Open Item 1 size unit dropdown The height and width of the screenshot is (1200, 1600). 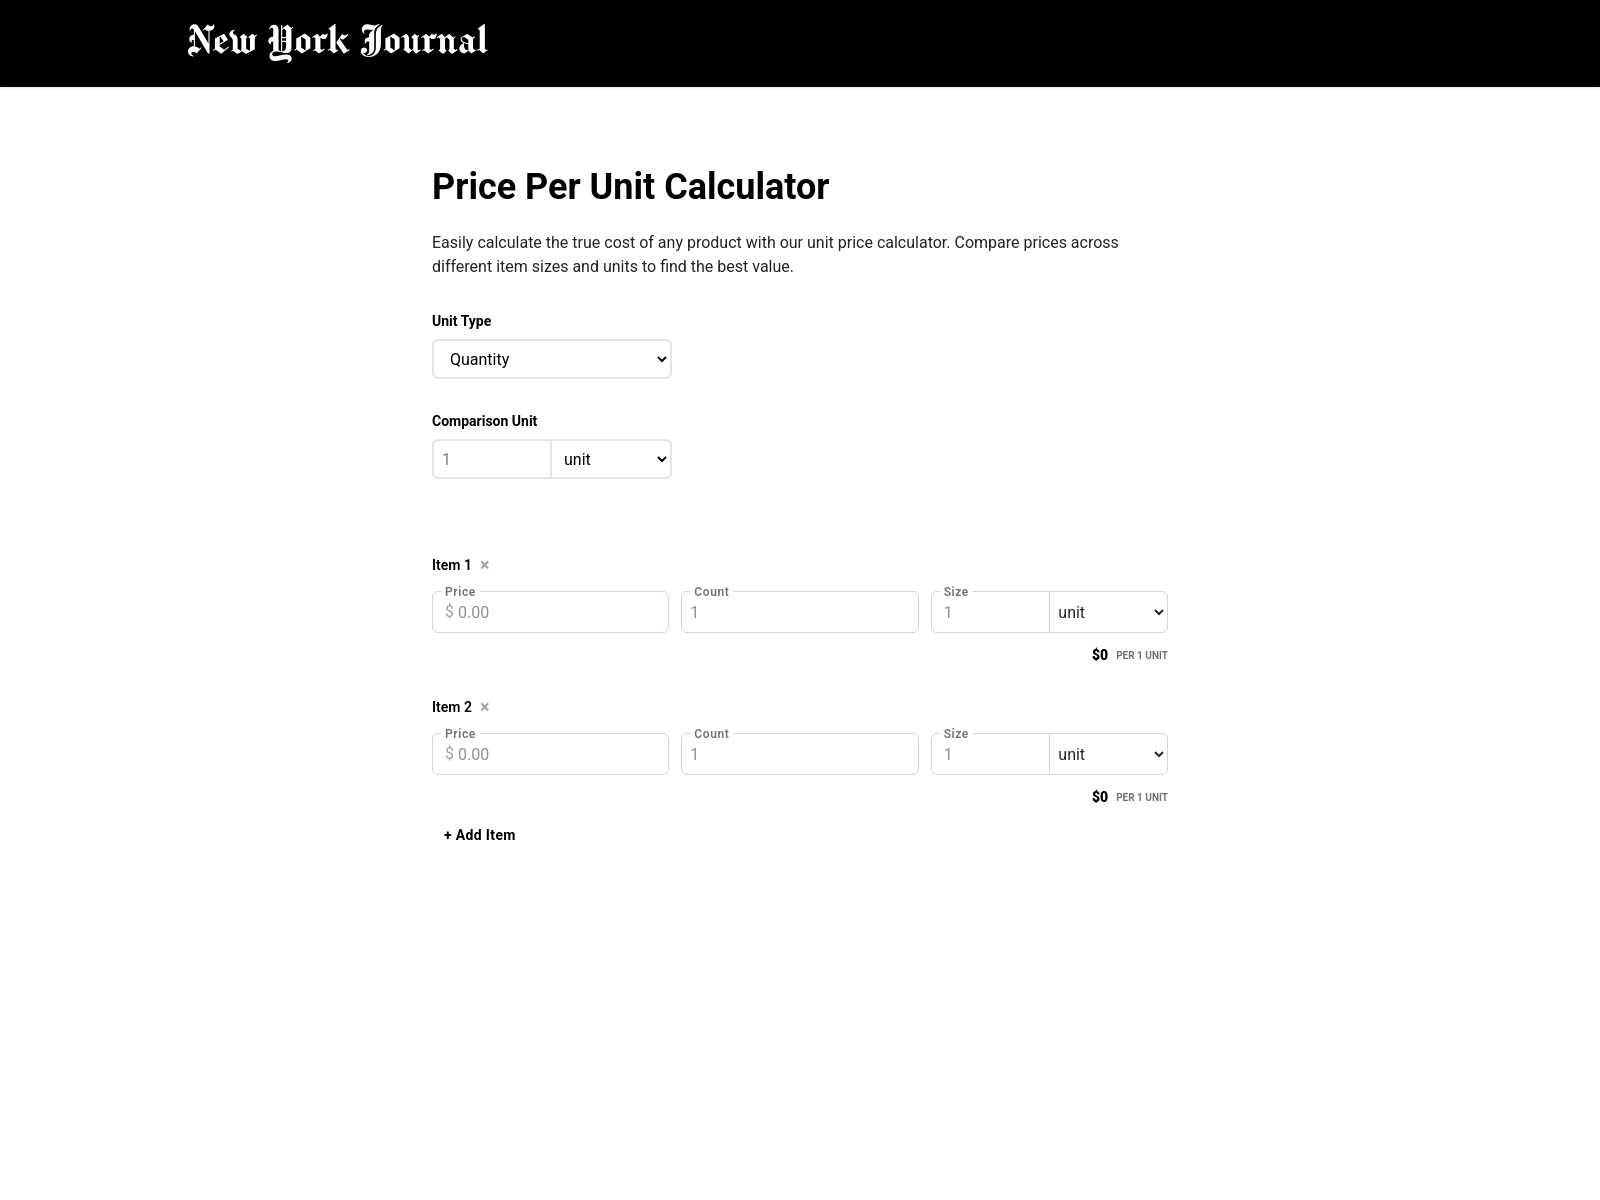click(x=1108, y=612)
